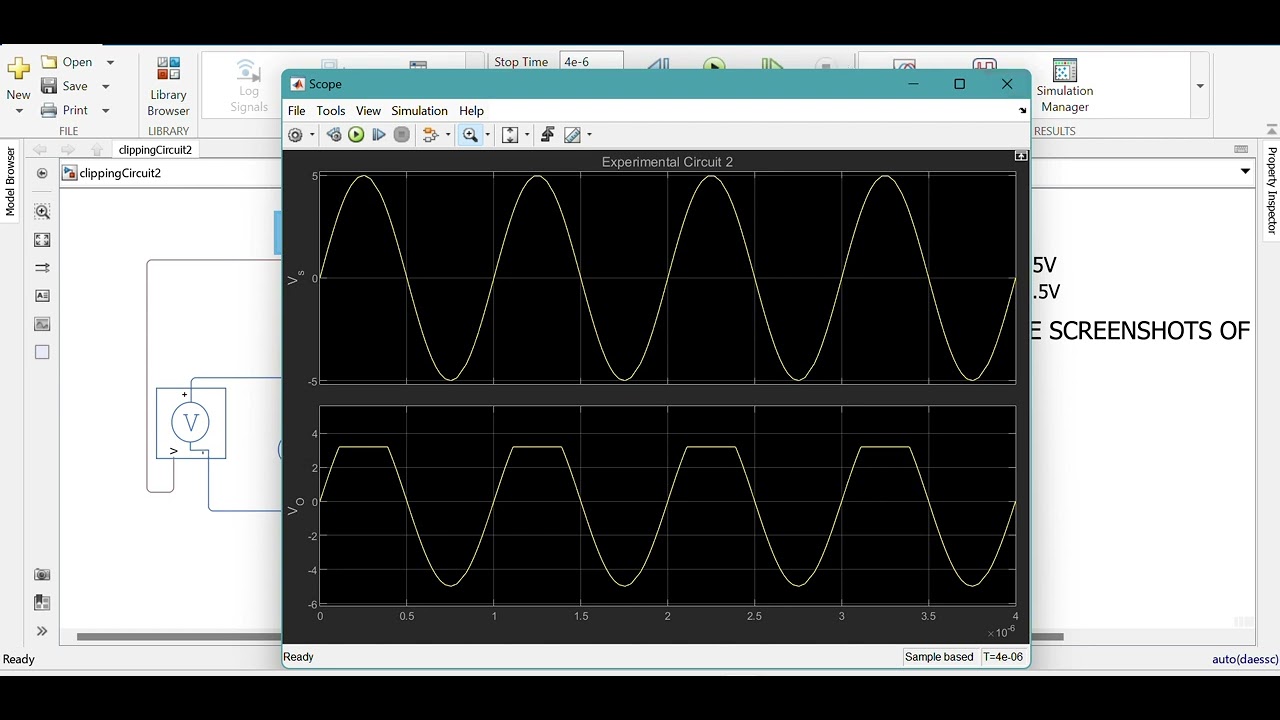Click the annotation text palette icon
This screenshot has width=1280, height=720.
[x=42, y=296]
